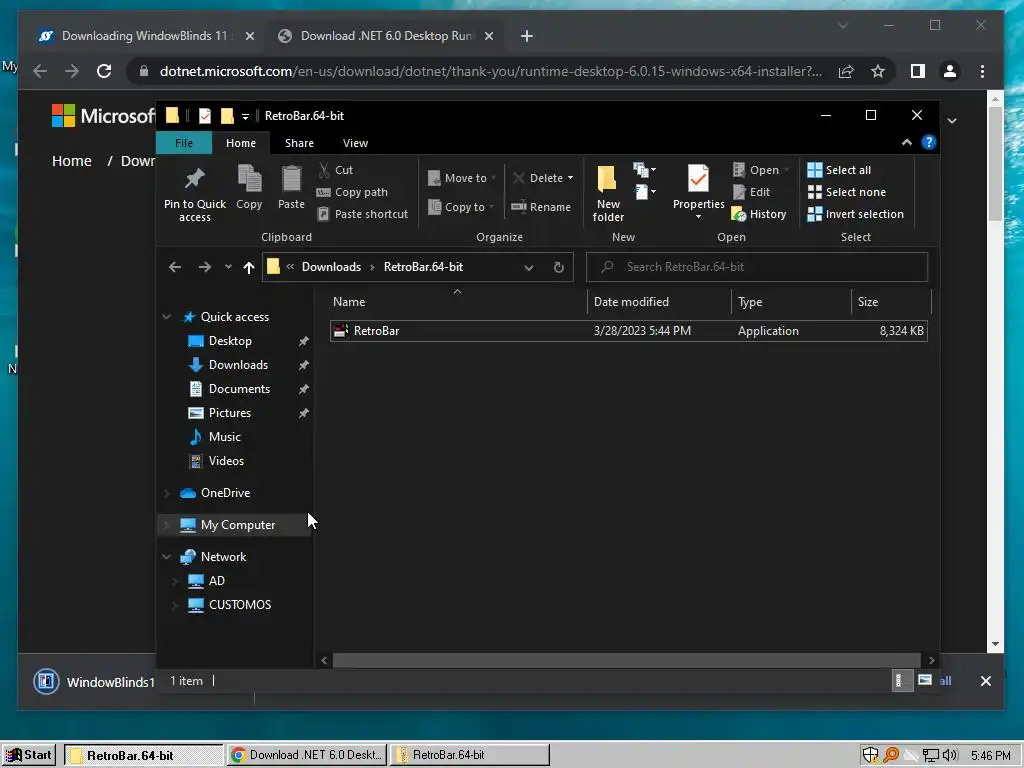Click the Start button on taskbar
This screenshot has width=1024, height=768.
point(29,755)
